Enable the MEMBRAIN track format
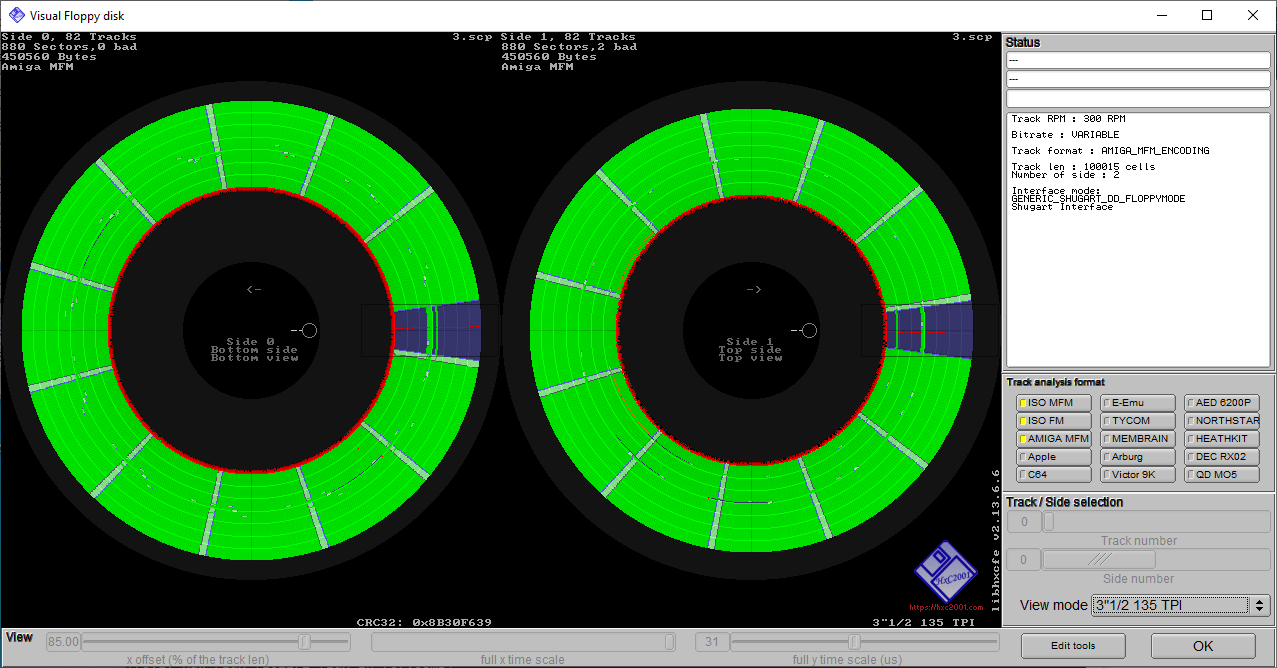The width and height of the screenshot is (1277, 668). (x=1137, y=439)
